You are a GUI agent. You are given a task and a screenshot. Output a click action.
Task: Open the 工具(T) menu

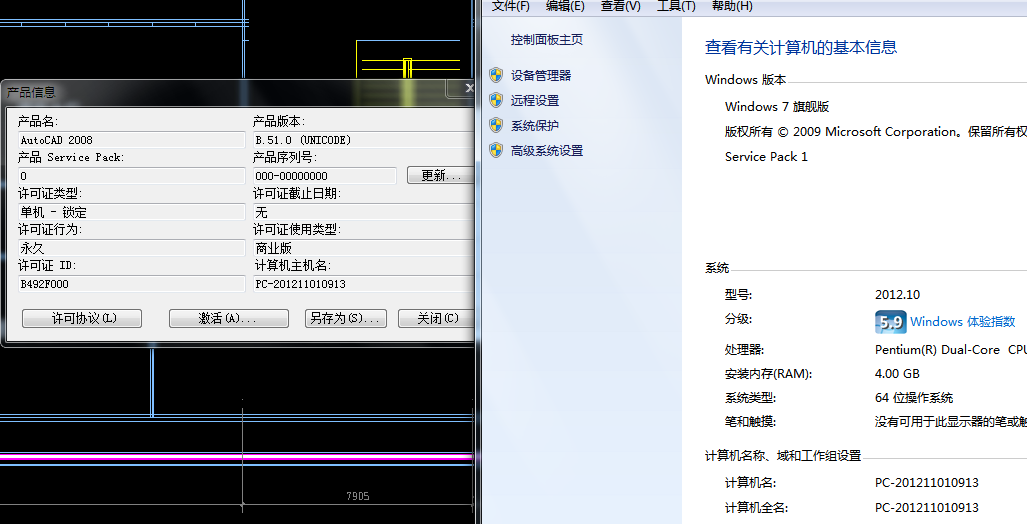(x=677, y=6)
